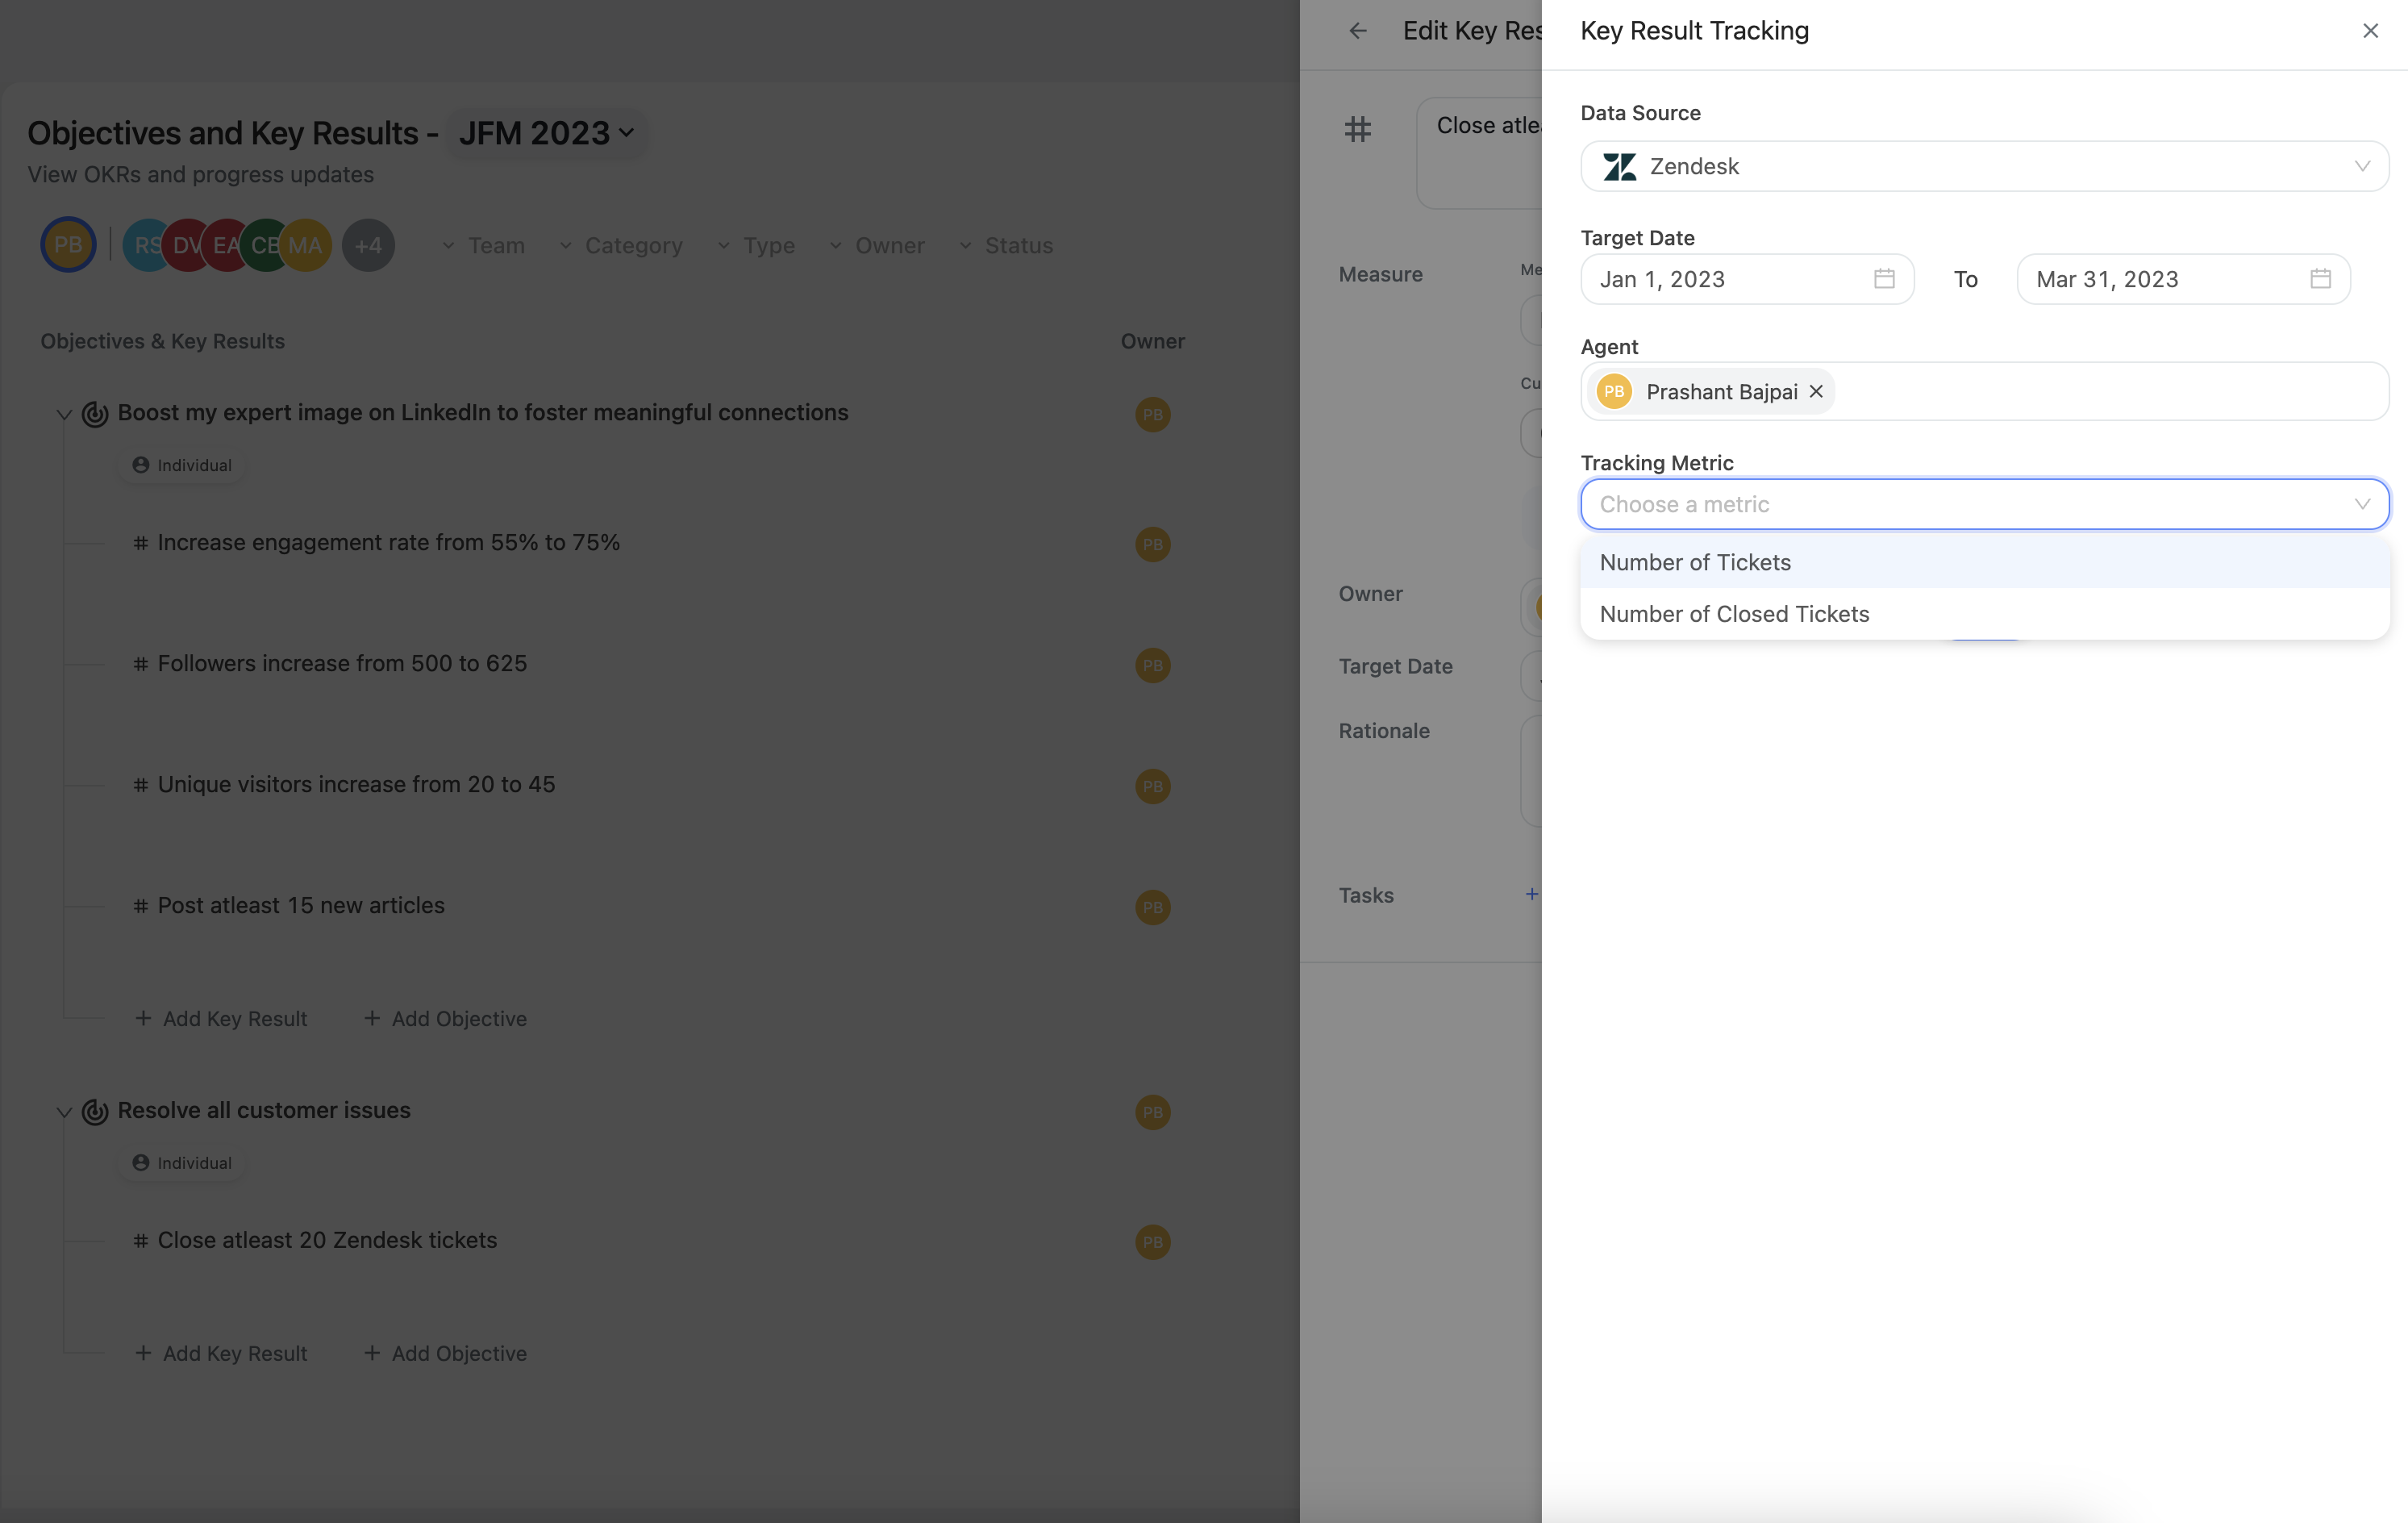Click owner avatar for Post atleast 15 articles

tap(1152, 908)
